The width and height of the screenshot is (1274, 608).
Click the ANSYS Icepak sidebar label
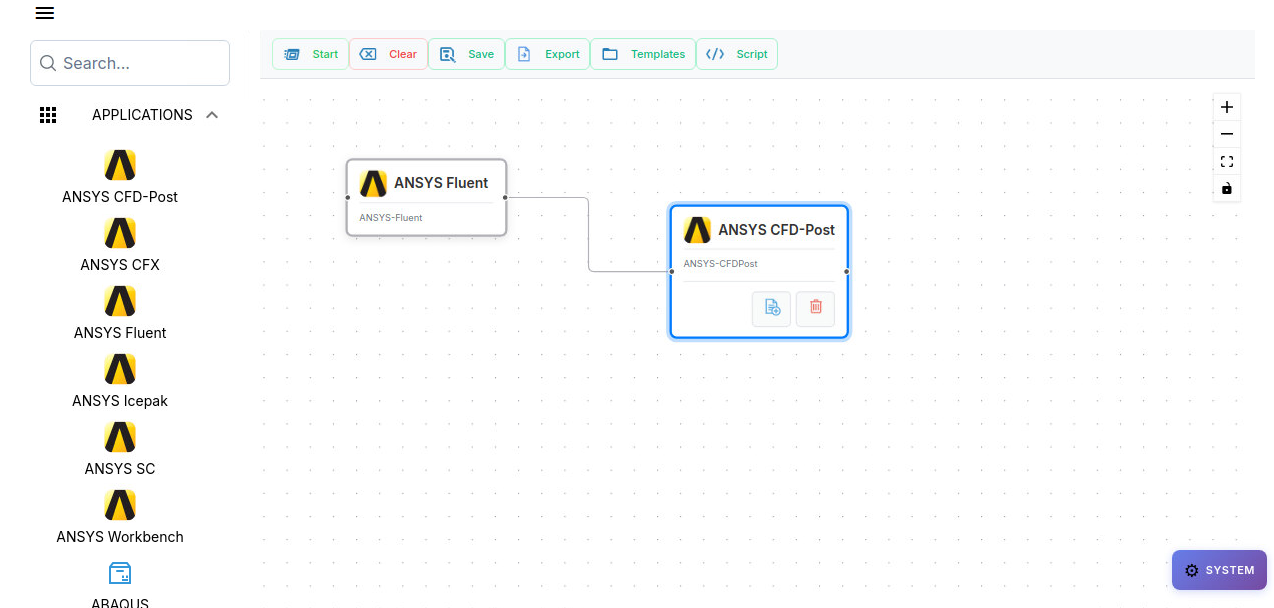click(x=120, y=401)
